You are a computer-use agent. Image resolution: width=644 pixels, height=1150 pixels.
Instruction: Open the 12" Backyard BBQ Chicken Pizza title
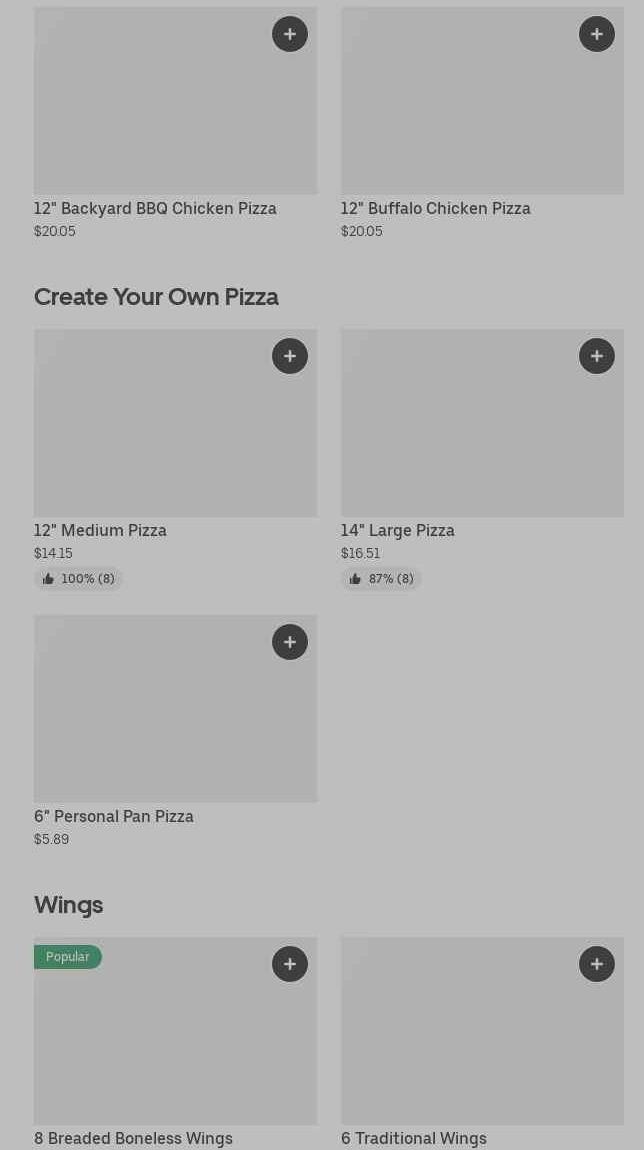pyautogui.click(x=155, y=209)
